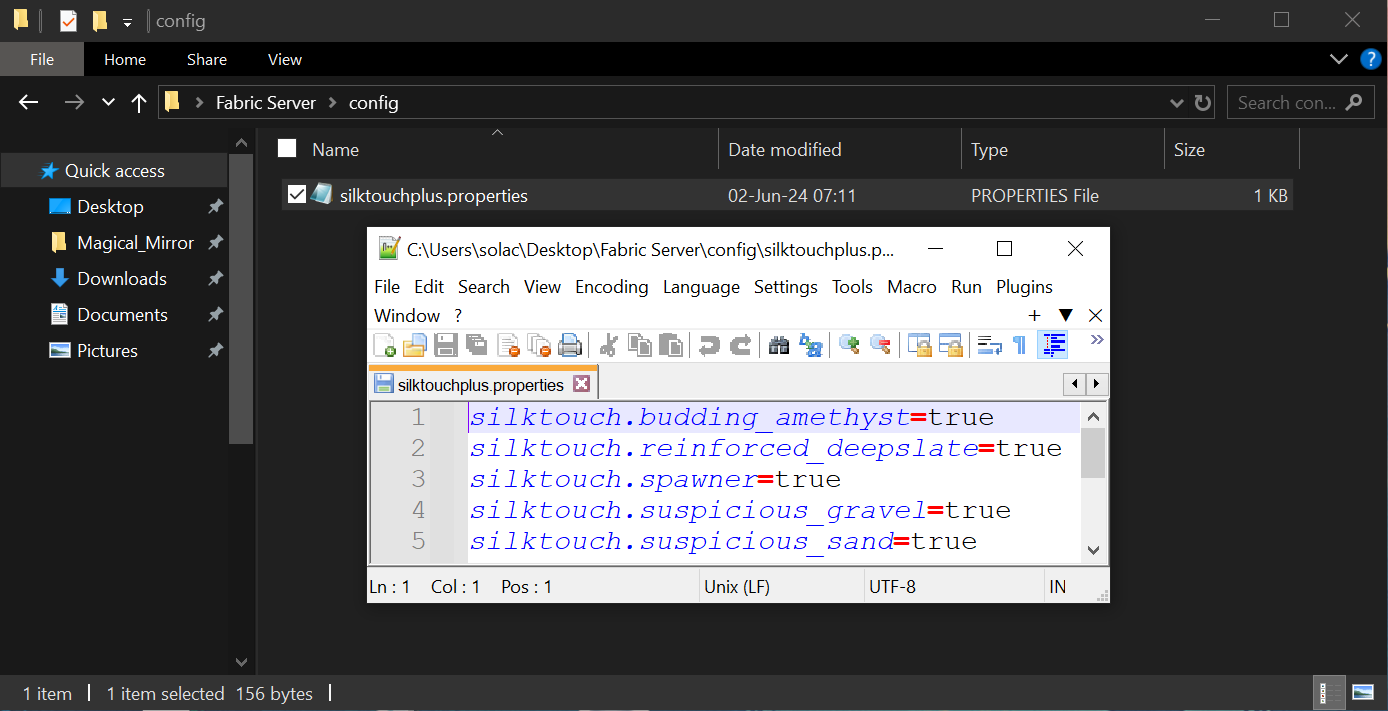Sort by the Size column header
The width and height of the screenshot is (1388, 711).
point(1231,149)
